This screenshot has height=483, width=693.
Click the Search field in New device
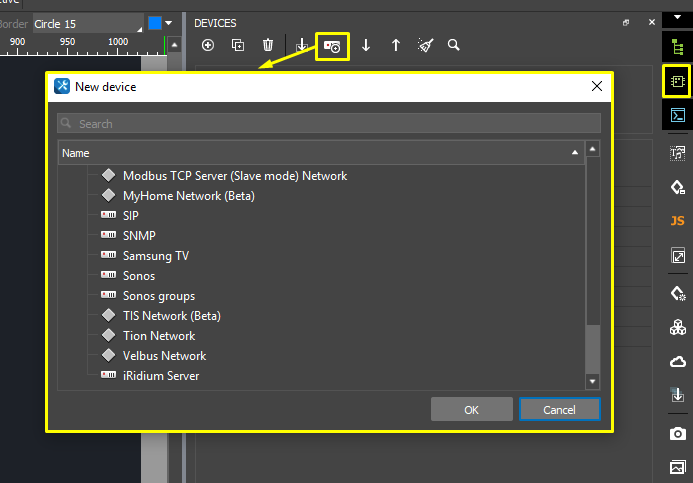[329, 123]
